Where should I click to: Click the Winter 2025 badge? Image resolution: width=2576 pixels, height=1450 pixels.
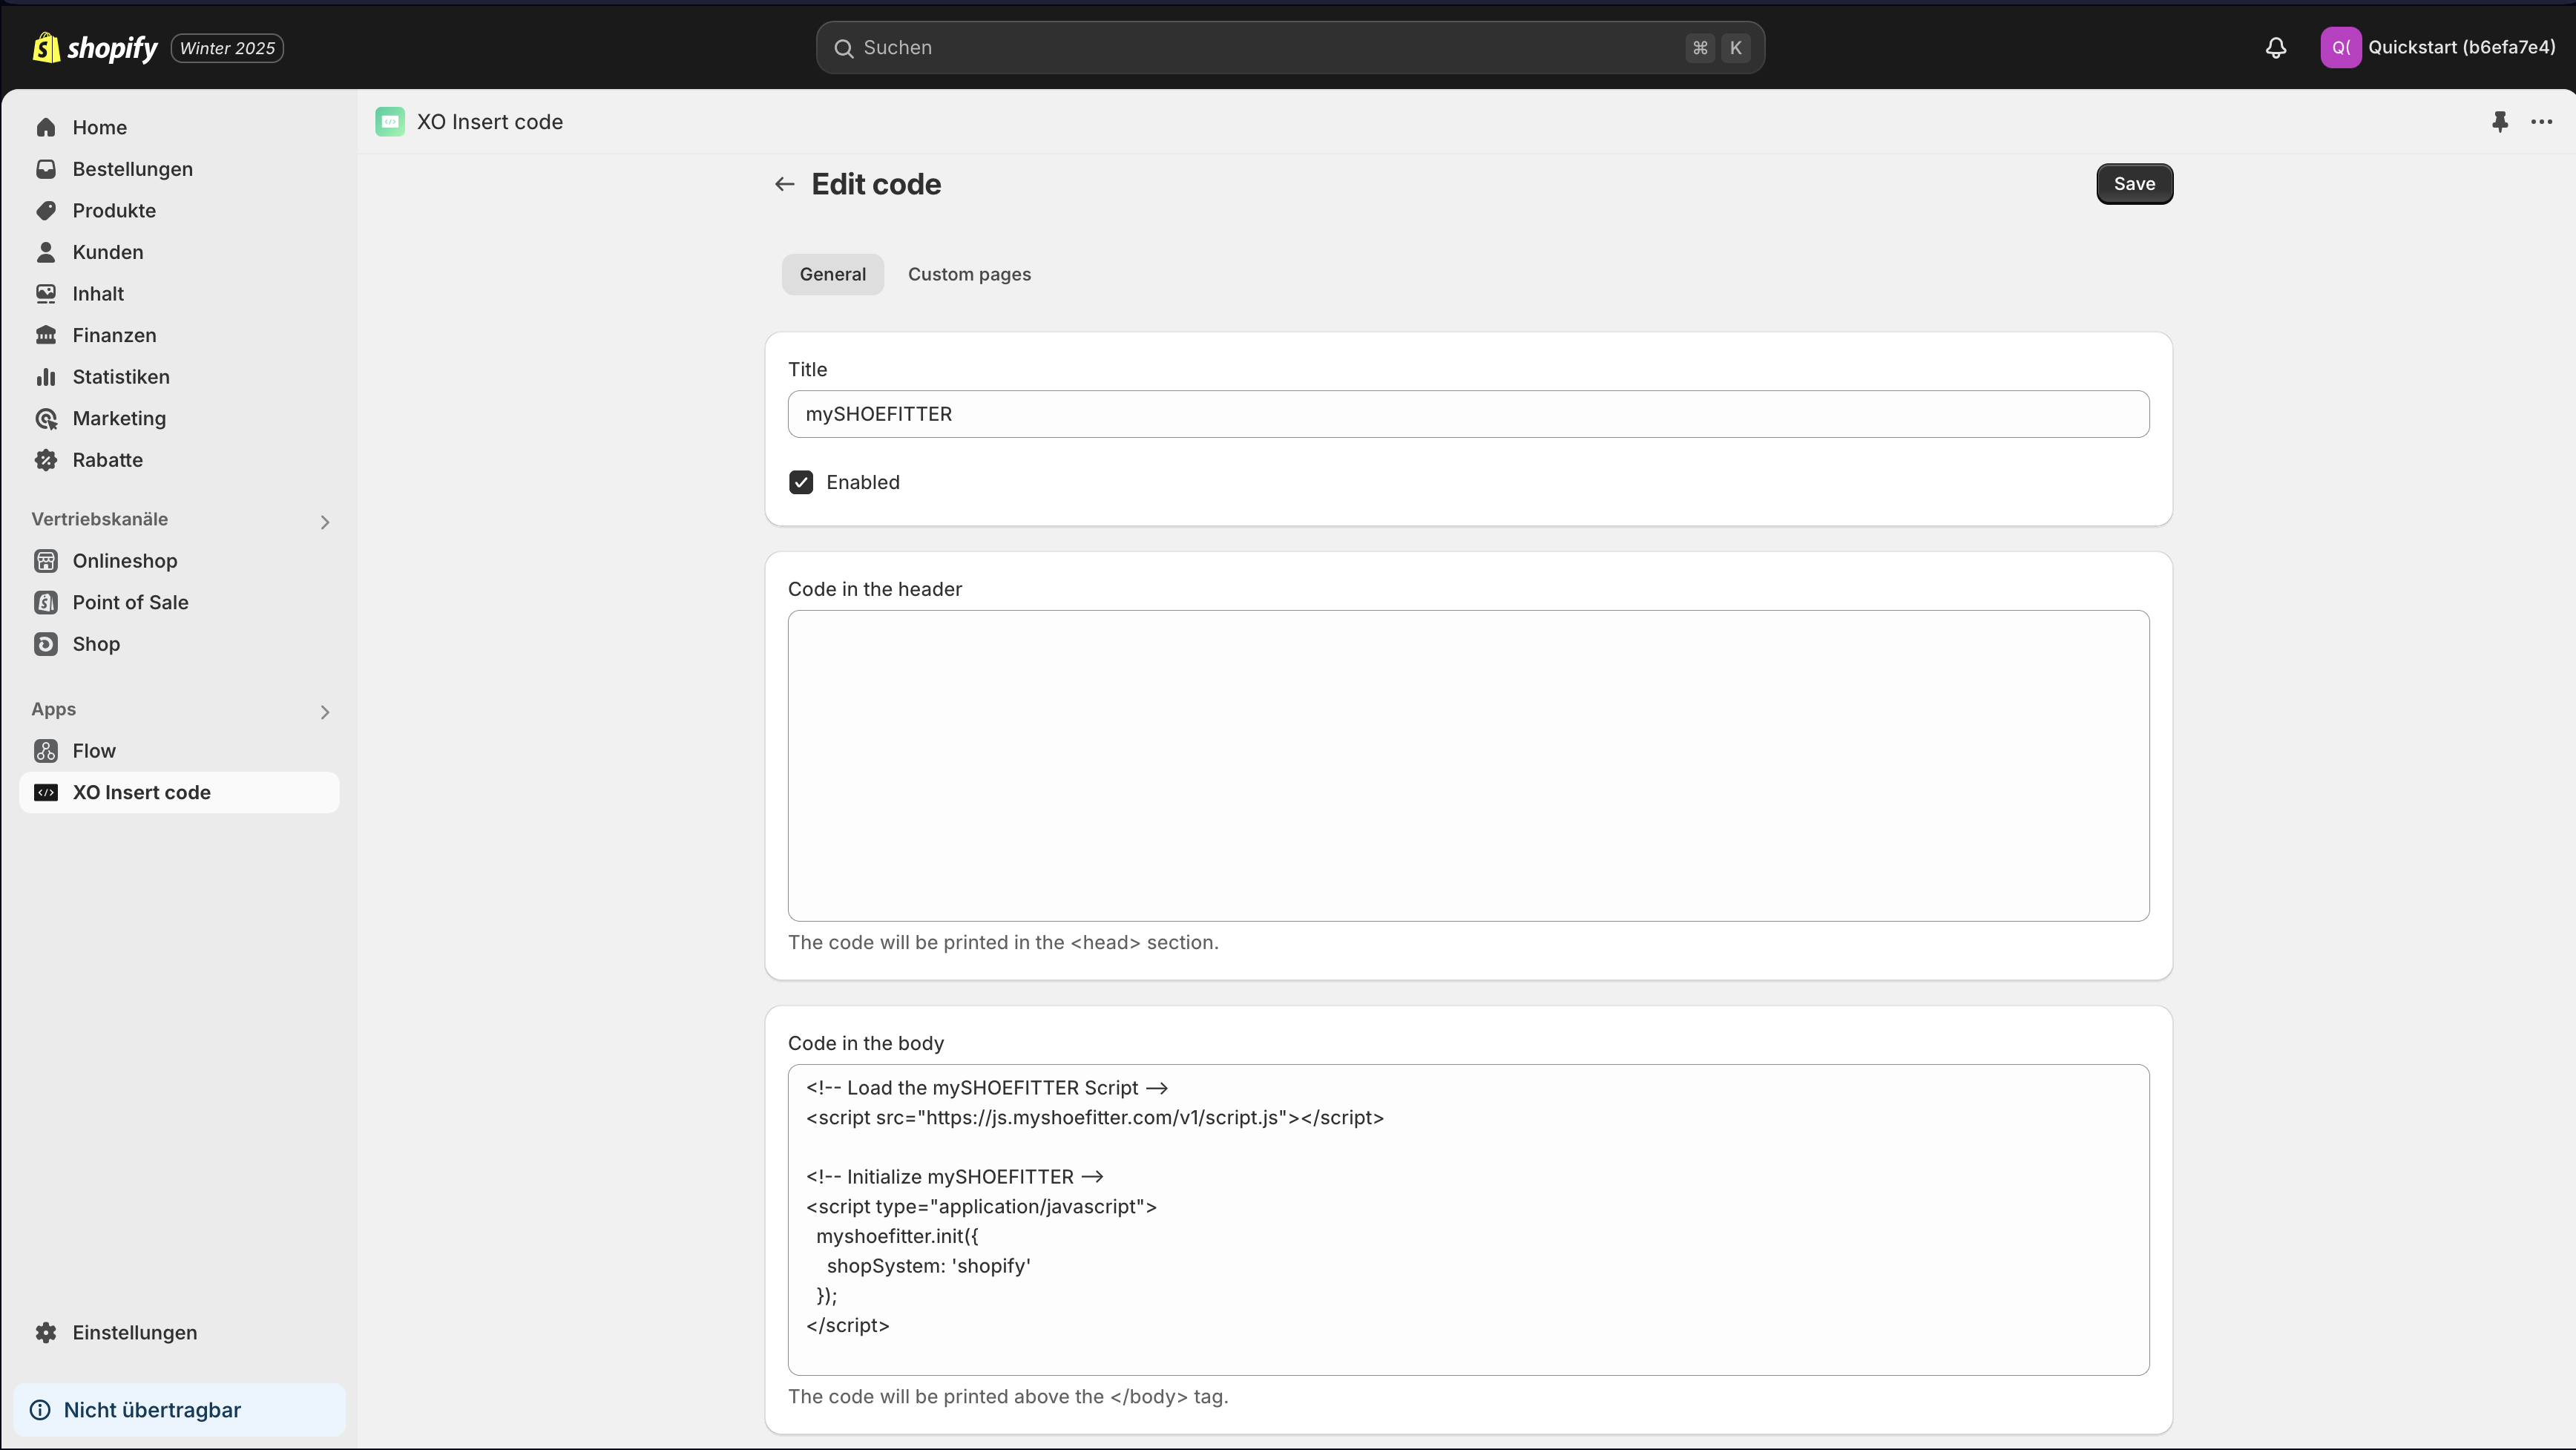coord(227,48)
